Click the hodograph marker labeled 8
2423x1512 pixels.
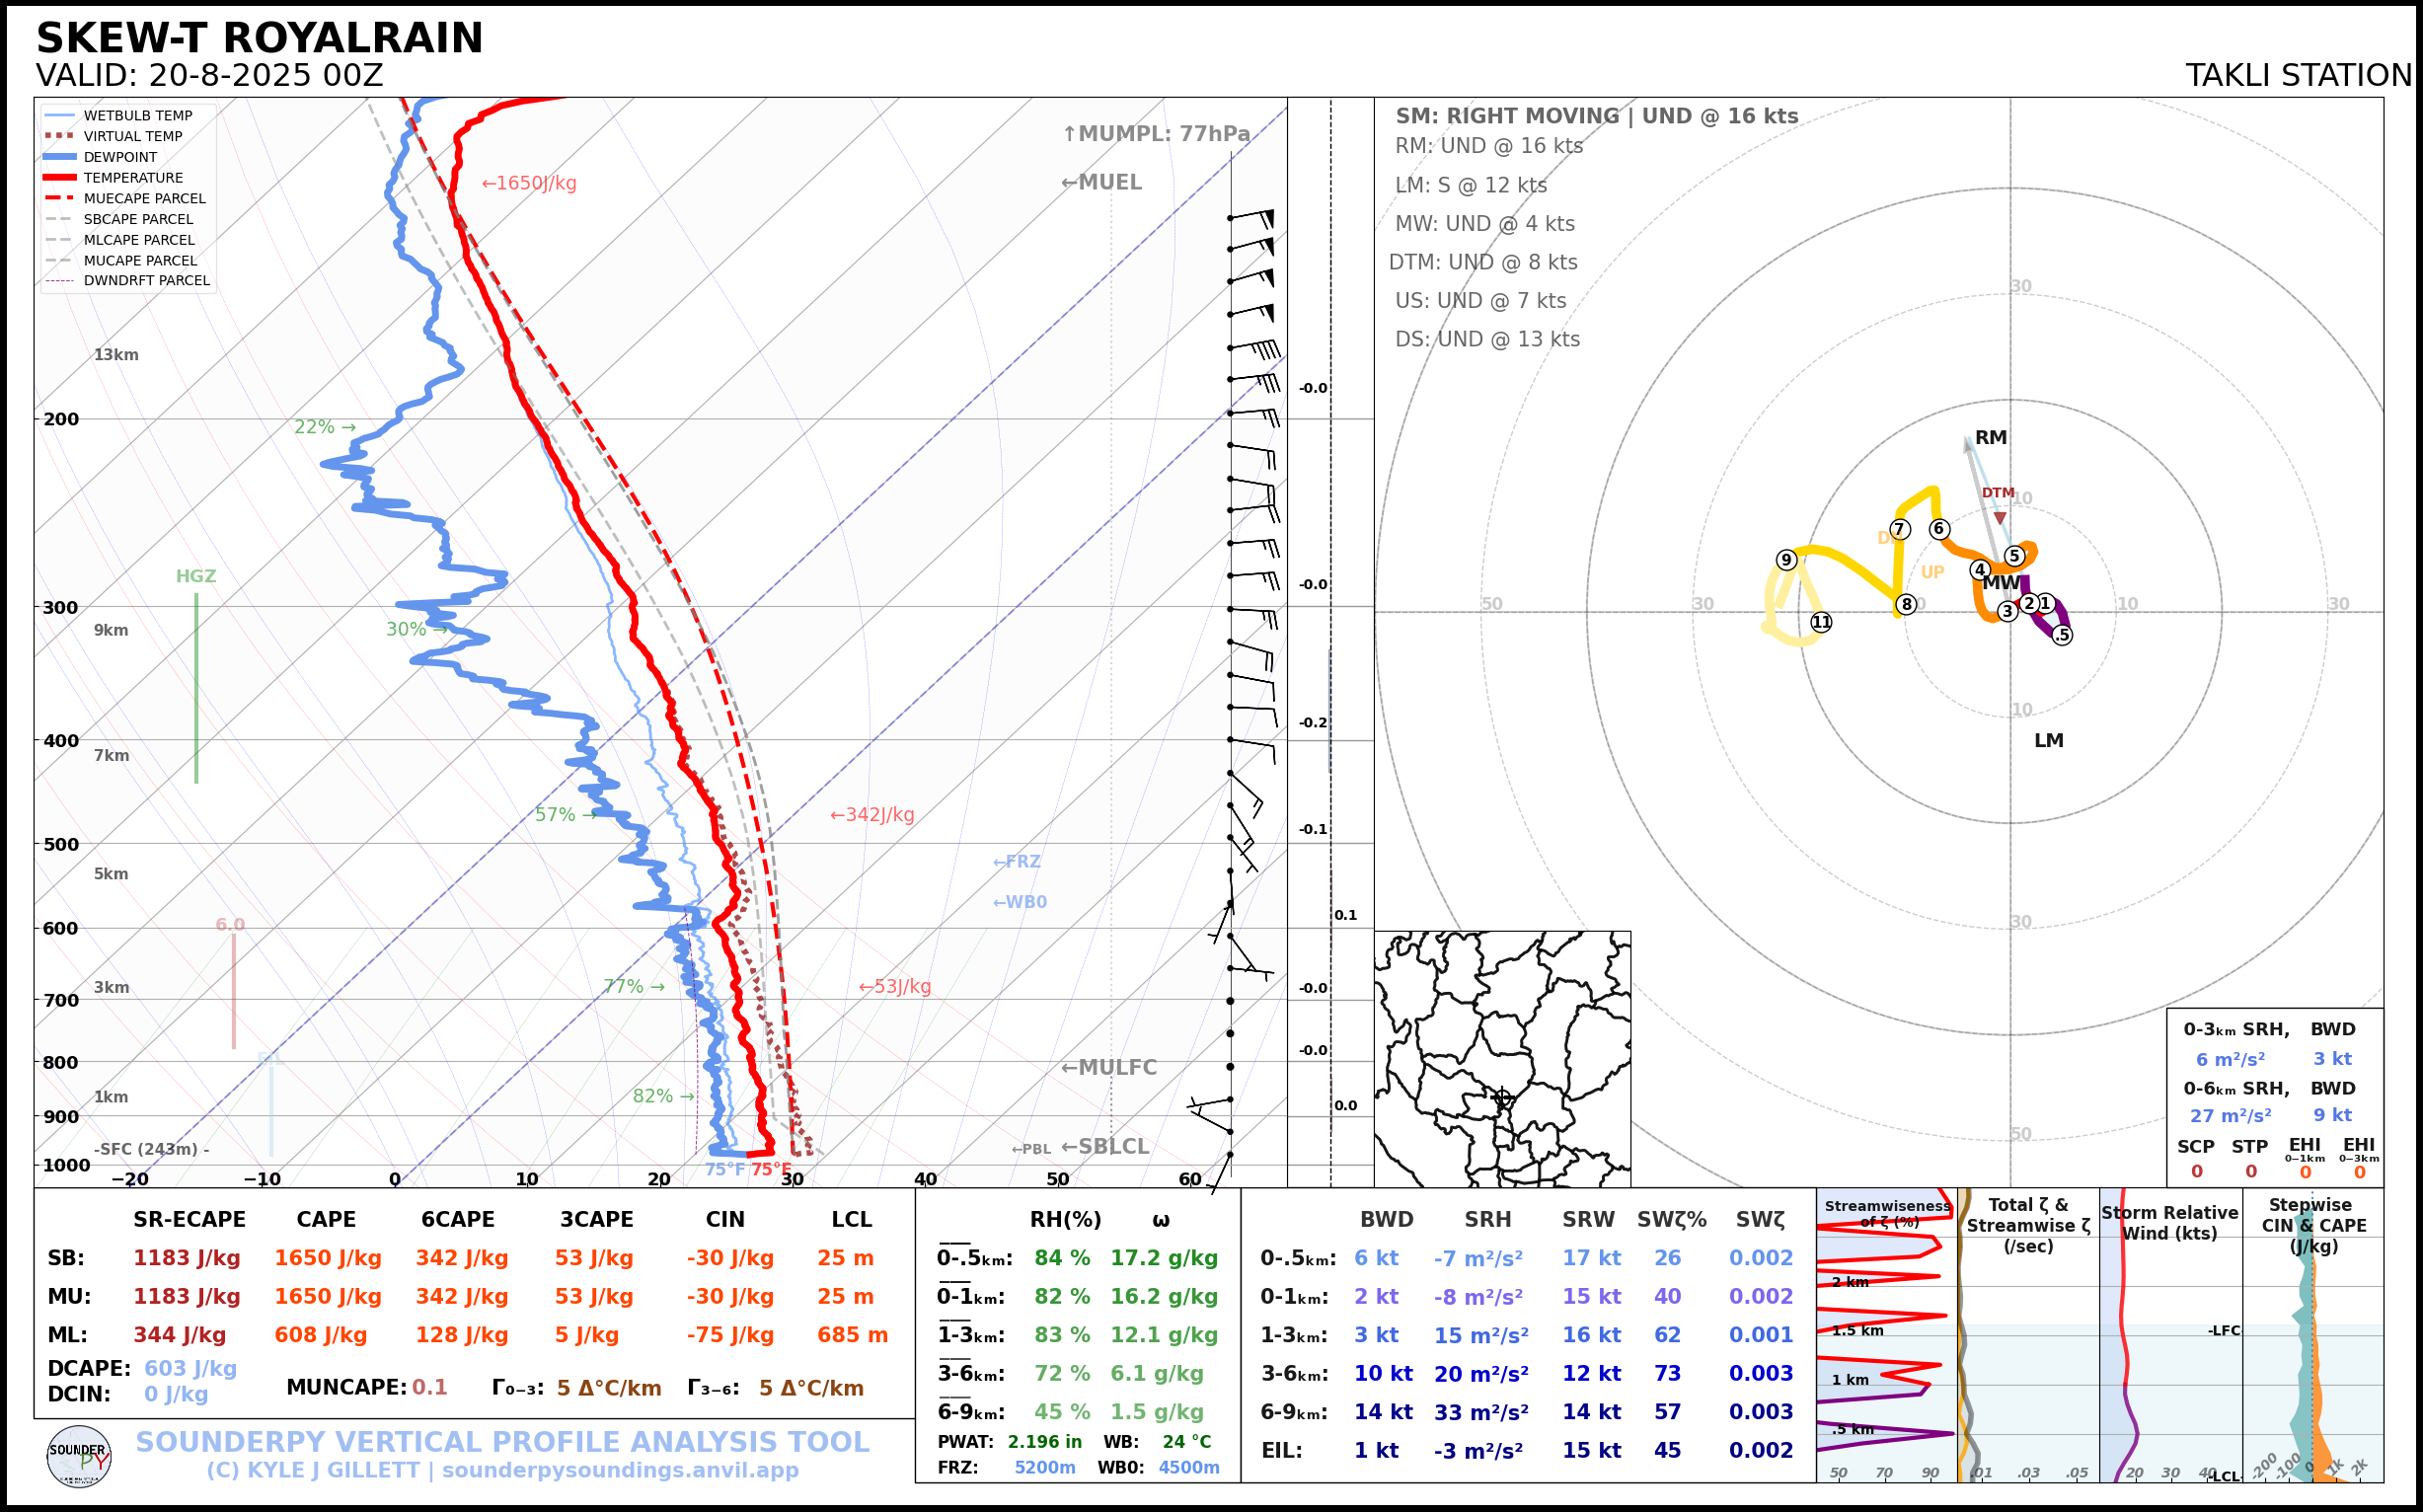tap(1907, 604)
